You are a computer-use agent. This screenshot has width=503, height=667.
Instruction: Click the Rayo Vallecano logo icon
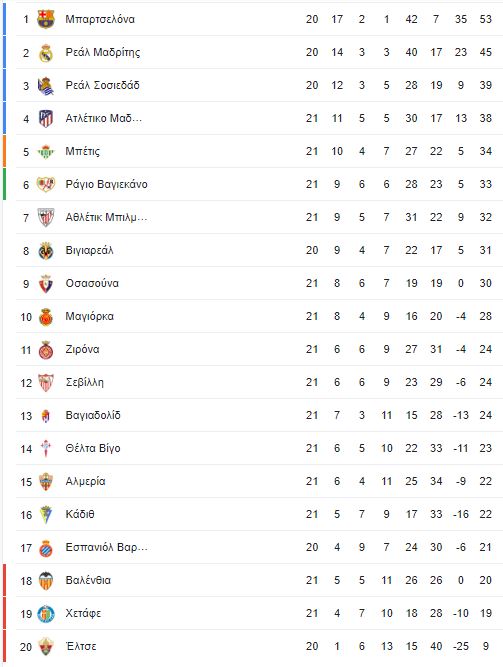(x=46, y=185)
